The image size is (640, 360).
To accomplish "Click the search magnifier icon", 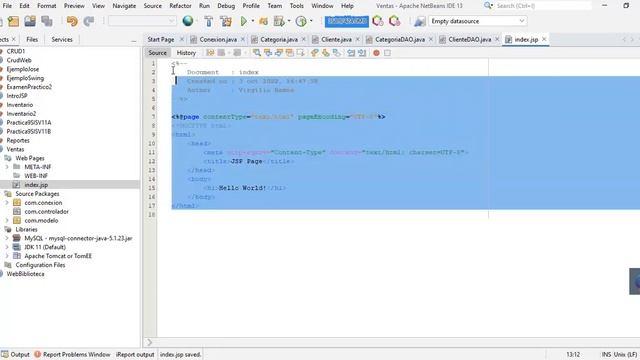I will 488,6.
